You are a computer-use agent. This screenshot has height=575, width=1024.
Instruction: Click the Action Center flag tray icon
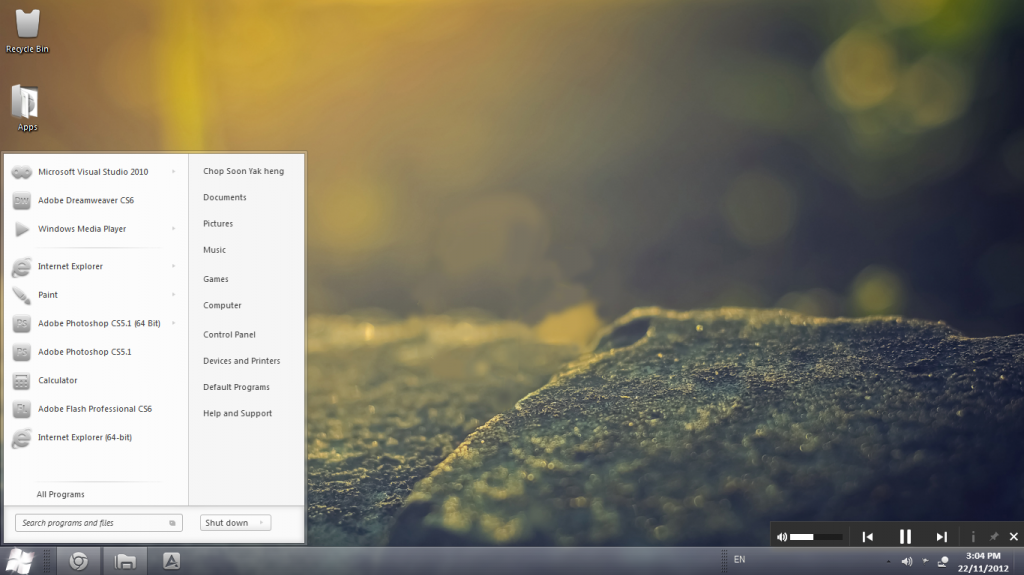925,561
